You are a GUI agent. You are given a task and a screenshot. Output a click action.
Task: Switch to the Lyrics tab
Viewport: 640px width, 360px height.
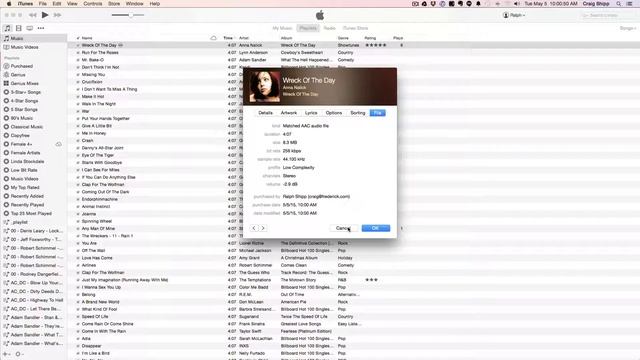pos(311,113)
